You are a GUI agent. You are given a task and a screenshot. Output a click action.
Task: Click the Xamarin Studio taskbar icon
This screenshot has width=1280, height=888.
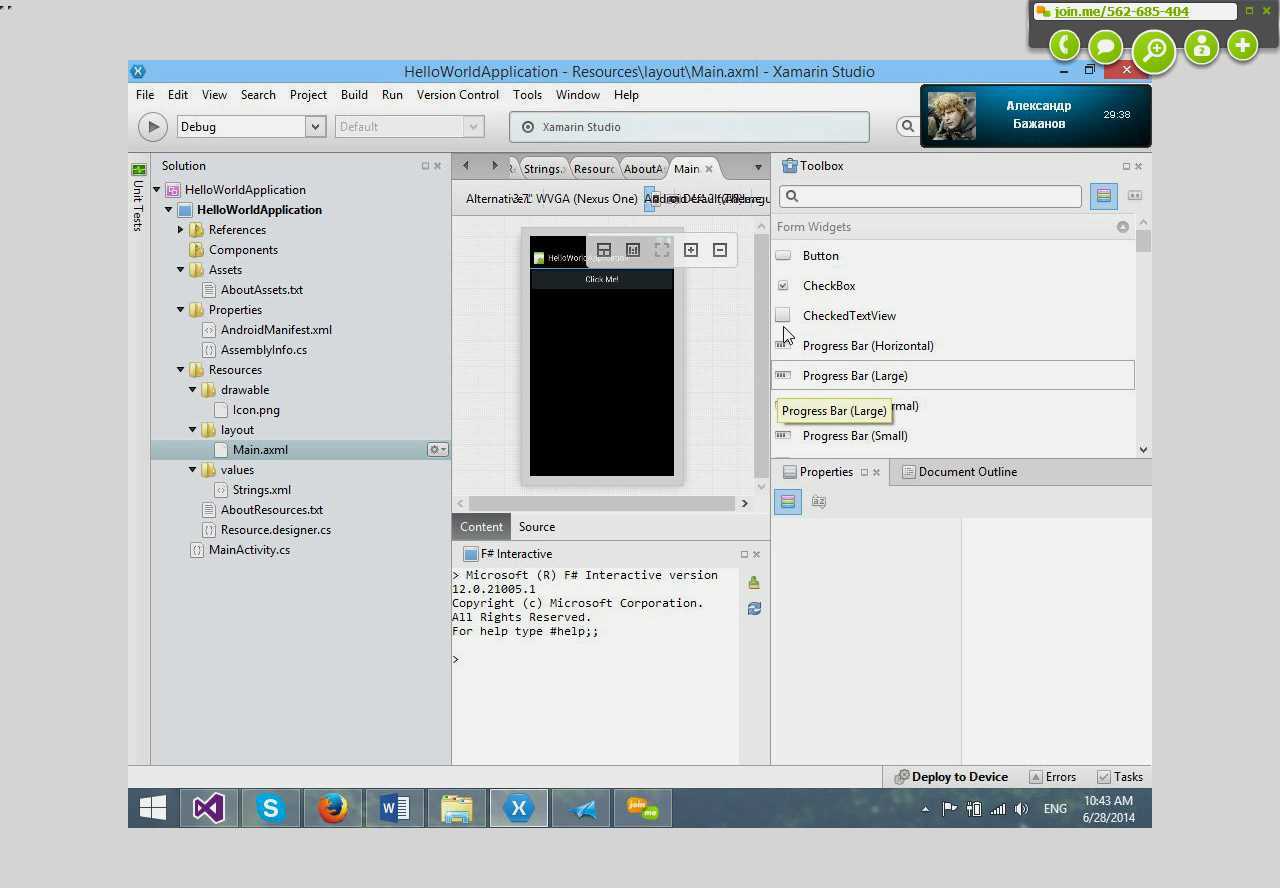coord(519,808)
